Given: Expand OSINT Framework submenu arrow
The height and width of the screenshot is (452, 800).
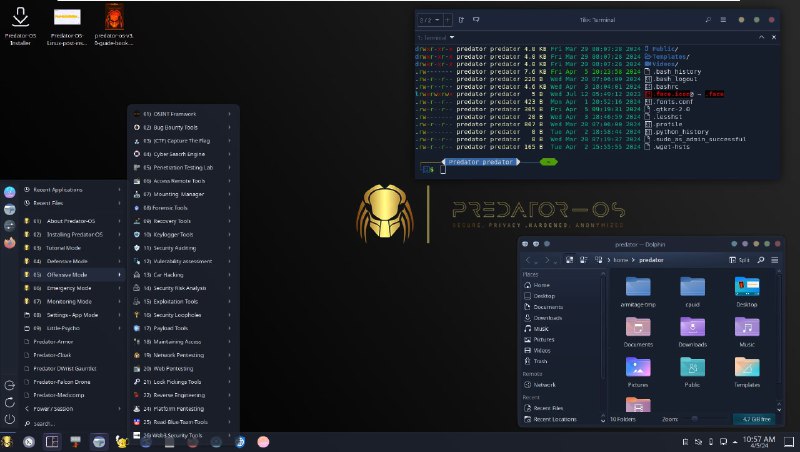Looking at the screenshot, I should click(x=230, y=114).
